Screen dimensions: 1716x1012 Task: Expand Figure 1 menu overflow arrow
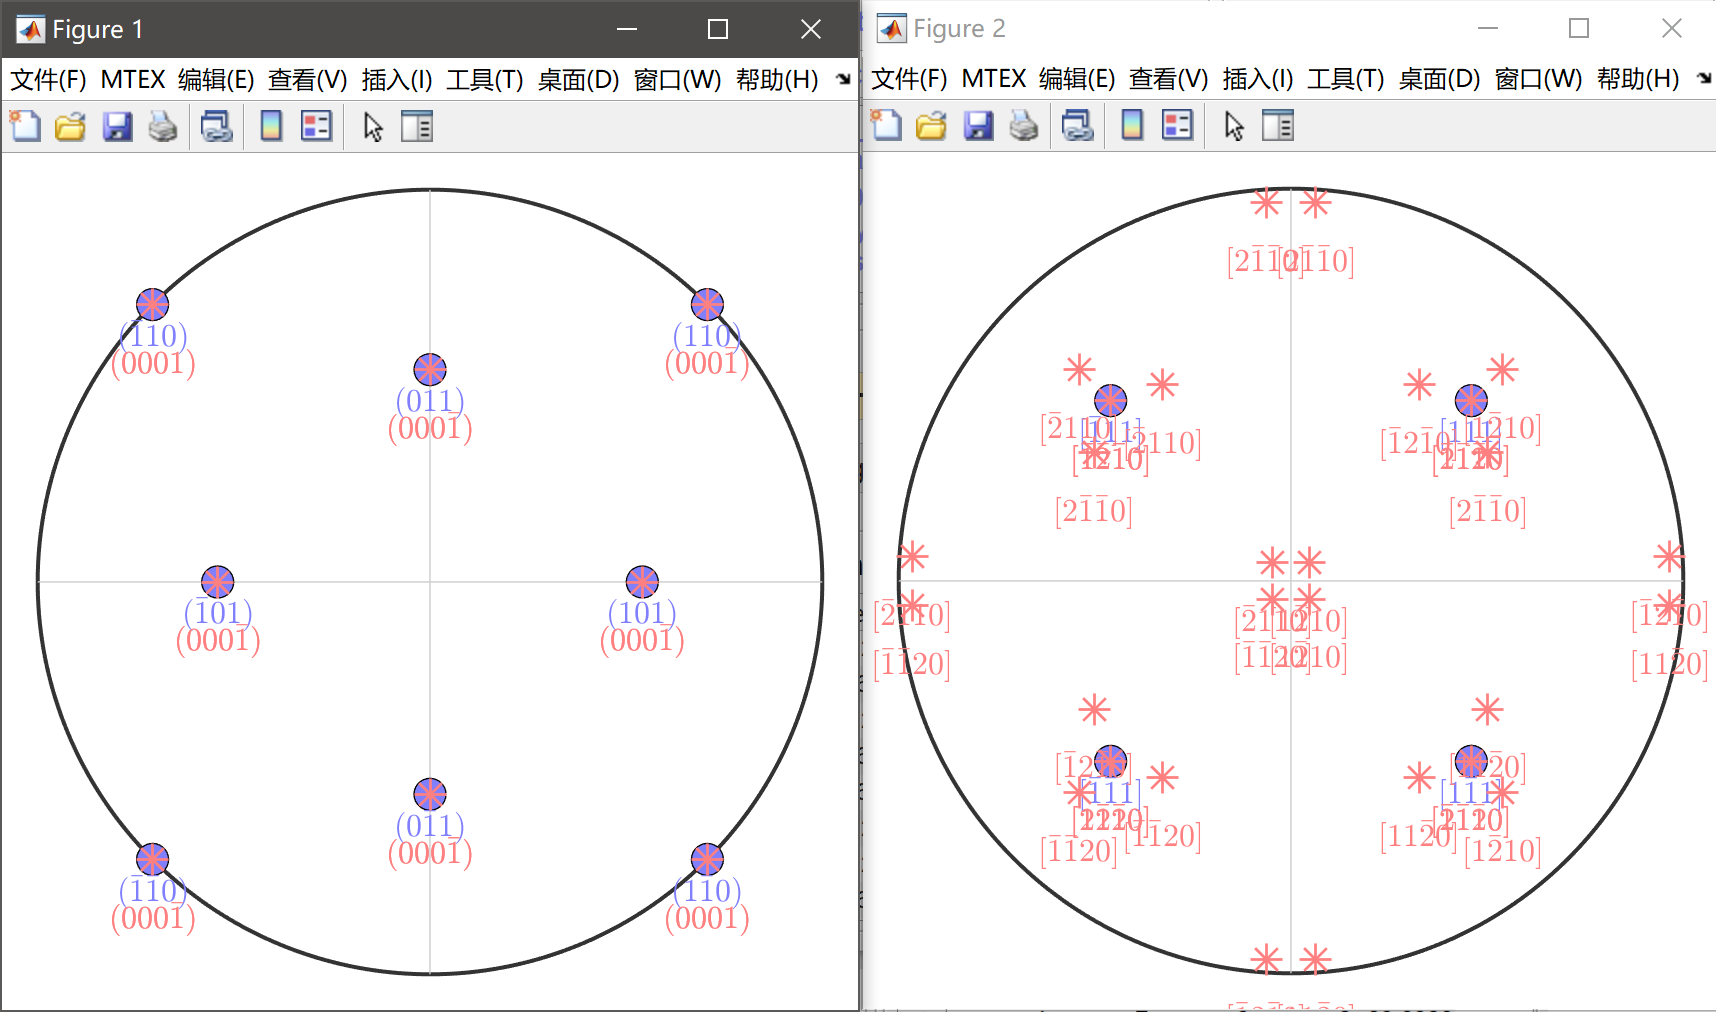(x=844, y=79)
